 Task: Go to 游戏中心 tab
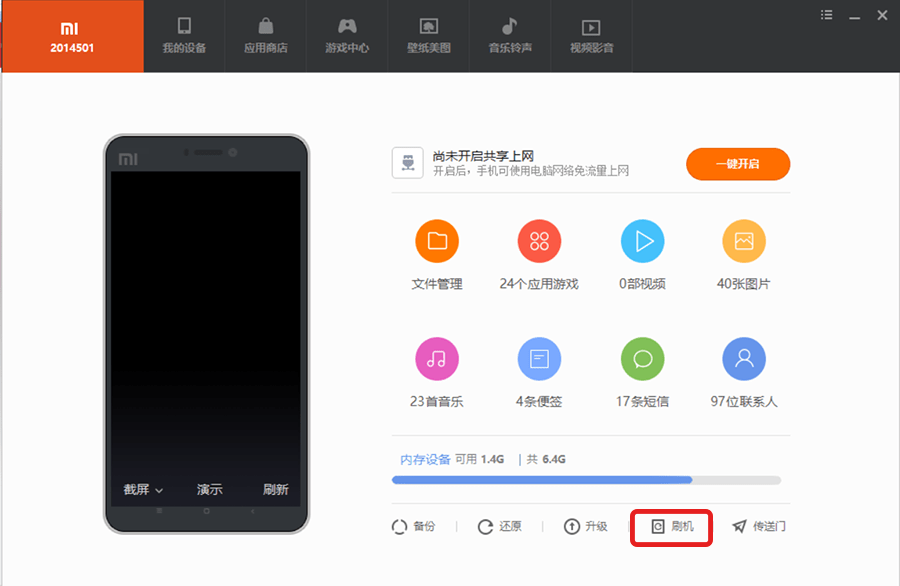point(347,36)
